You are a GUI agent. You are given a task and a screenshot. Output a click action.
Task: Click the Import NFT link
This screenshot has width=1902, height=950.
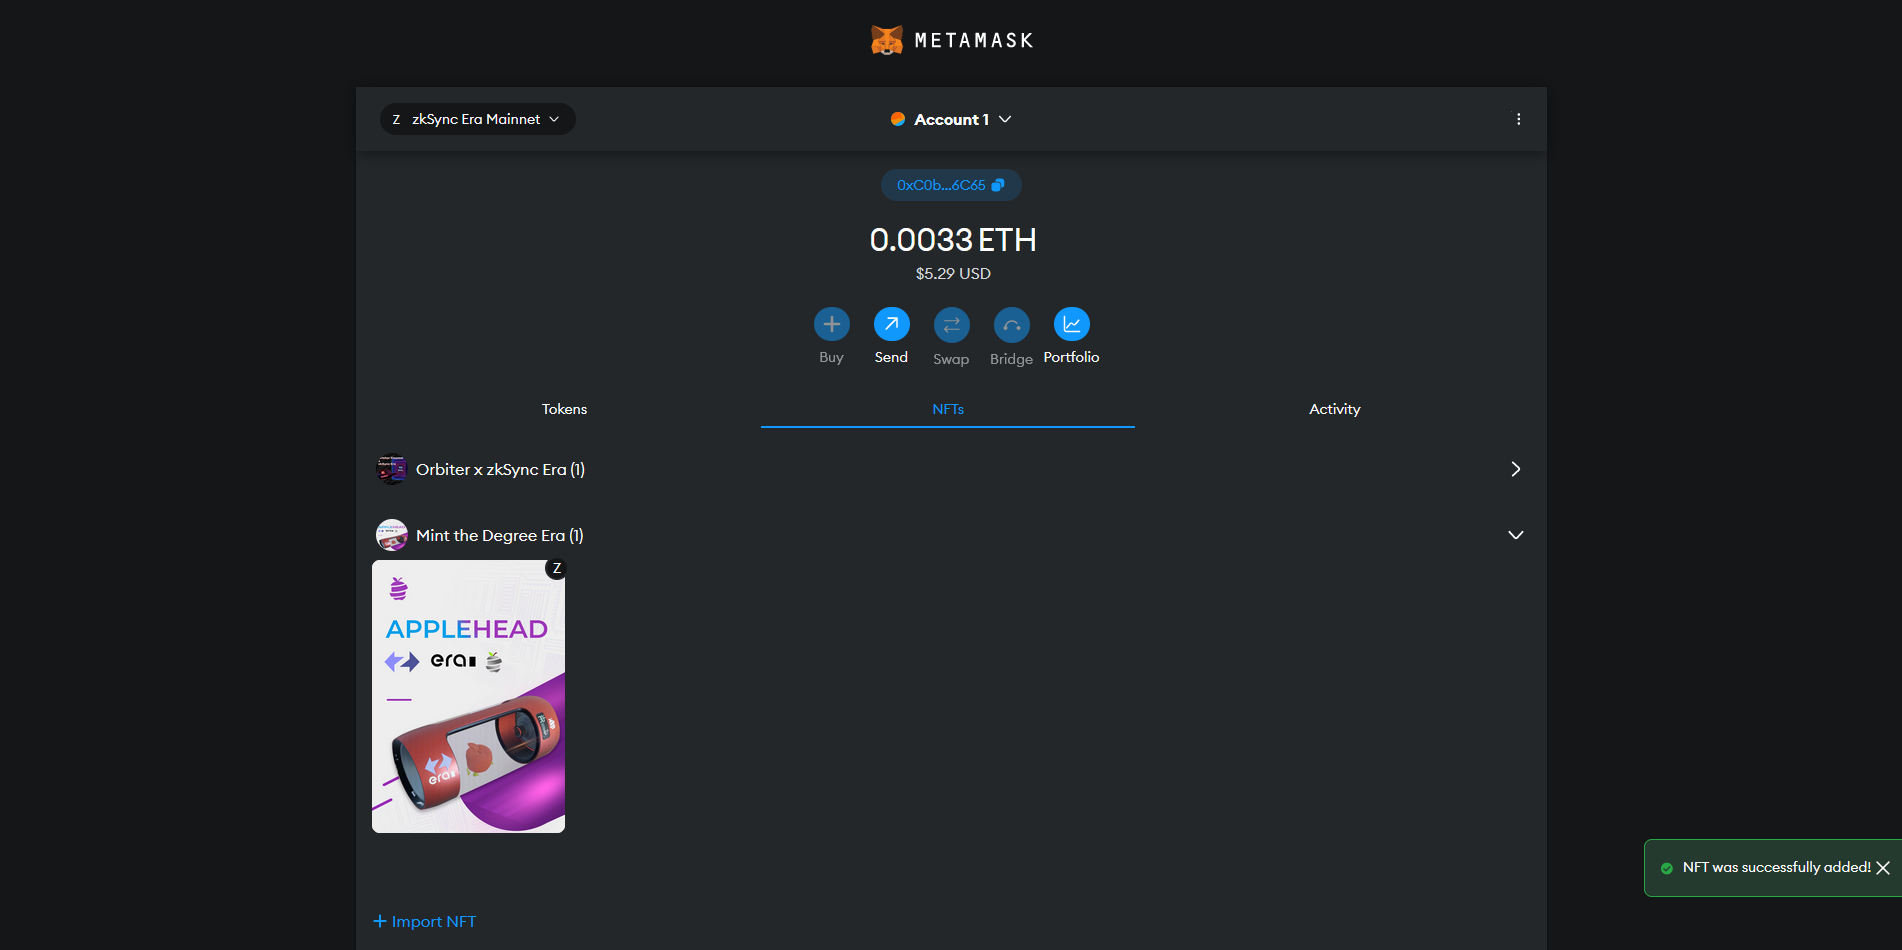coord(425,921)
